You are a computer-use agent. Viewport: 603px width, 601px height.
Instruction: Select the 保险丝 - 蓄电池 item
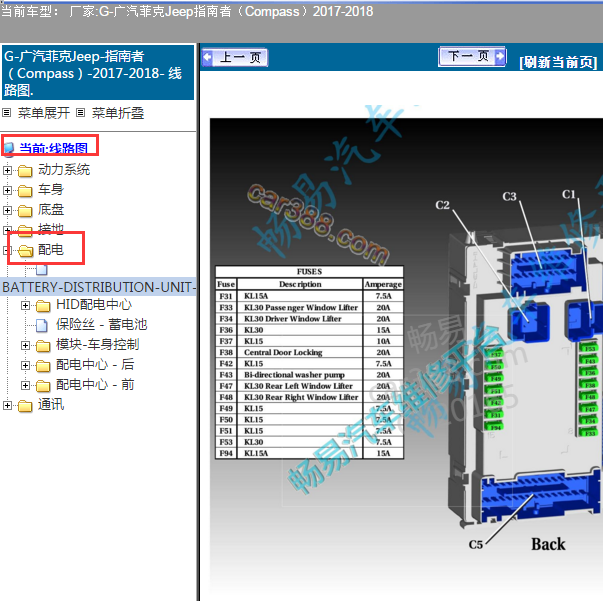(x=102, y=325)
